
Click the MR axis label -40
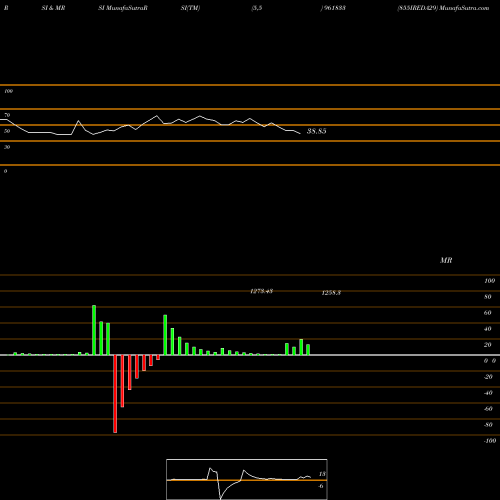point(488,393)
